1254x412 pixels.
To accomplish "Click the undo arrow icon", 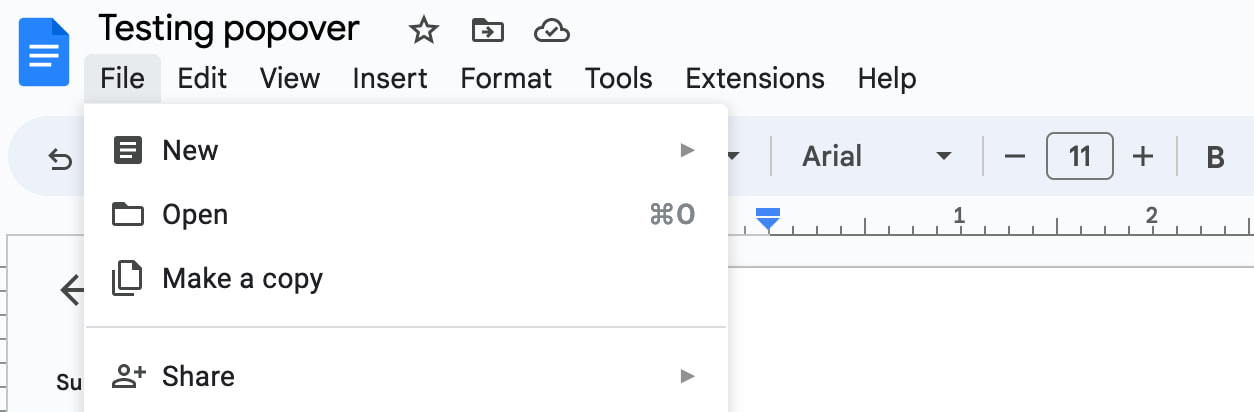I will pos(61,158).
